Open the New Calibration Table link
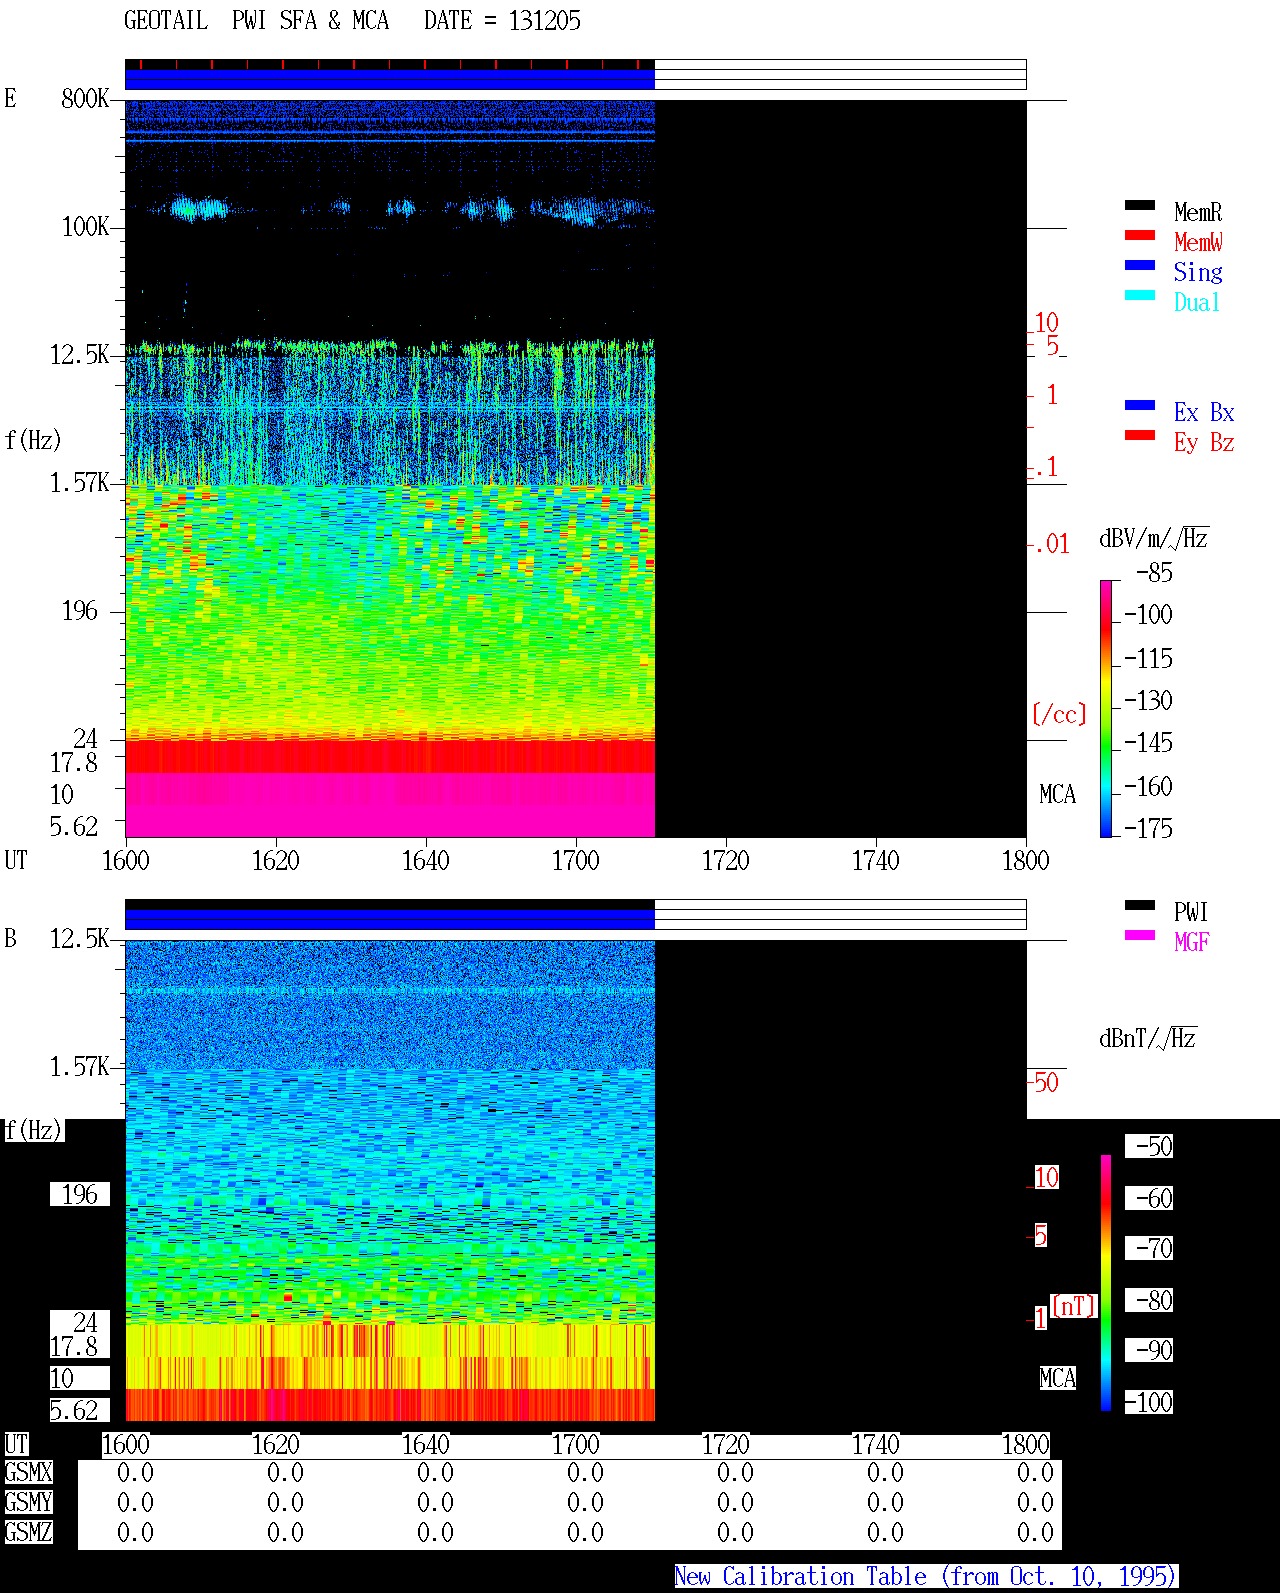This screenshot has width=1280, height=1593. (x=925, y=1576)
